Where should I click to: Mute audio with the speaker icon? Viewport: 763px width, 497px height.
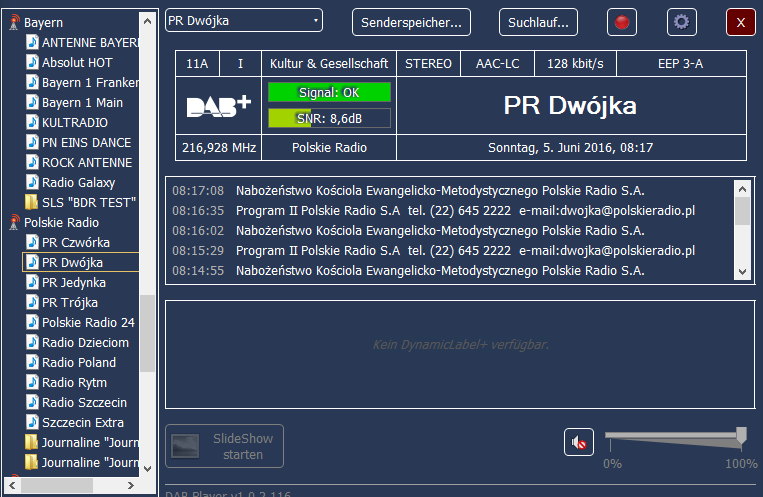click(579, 441)
